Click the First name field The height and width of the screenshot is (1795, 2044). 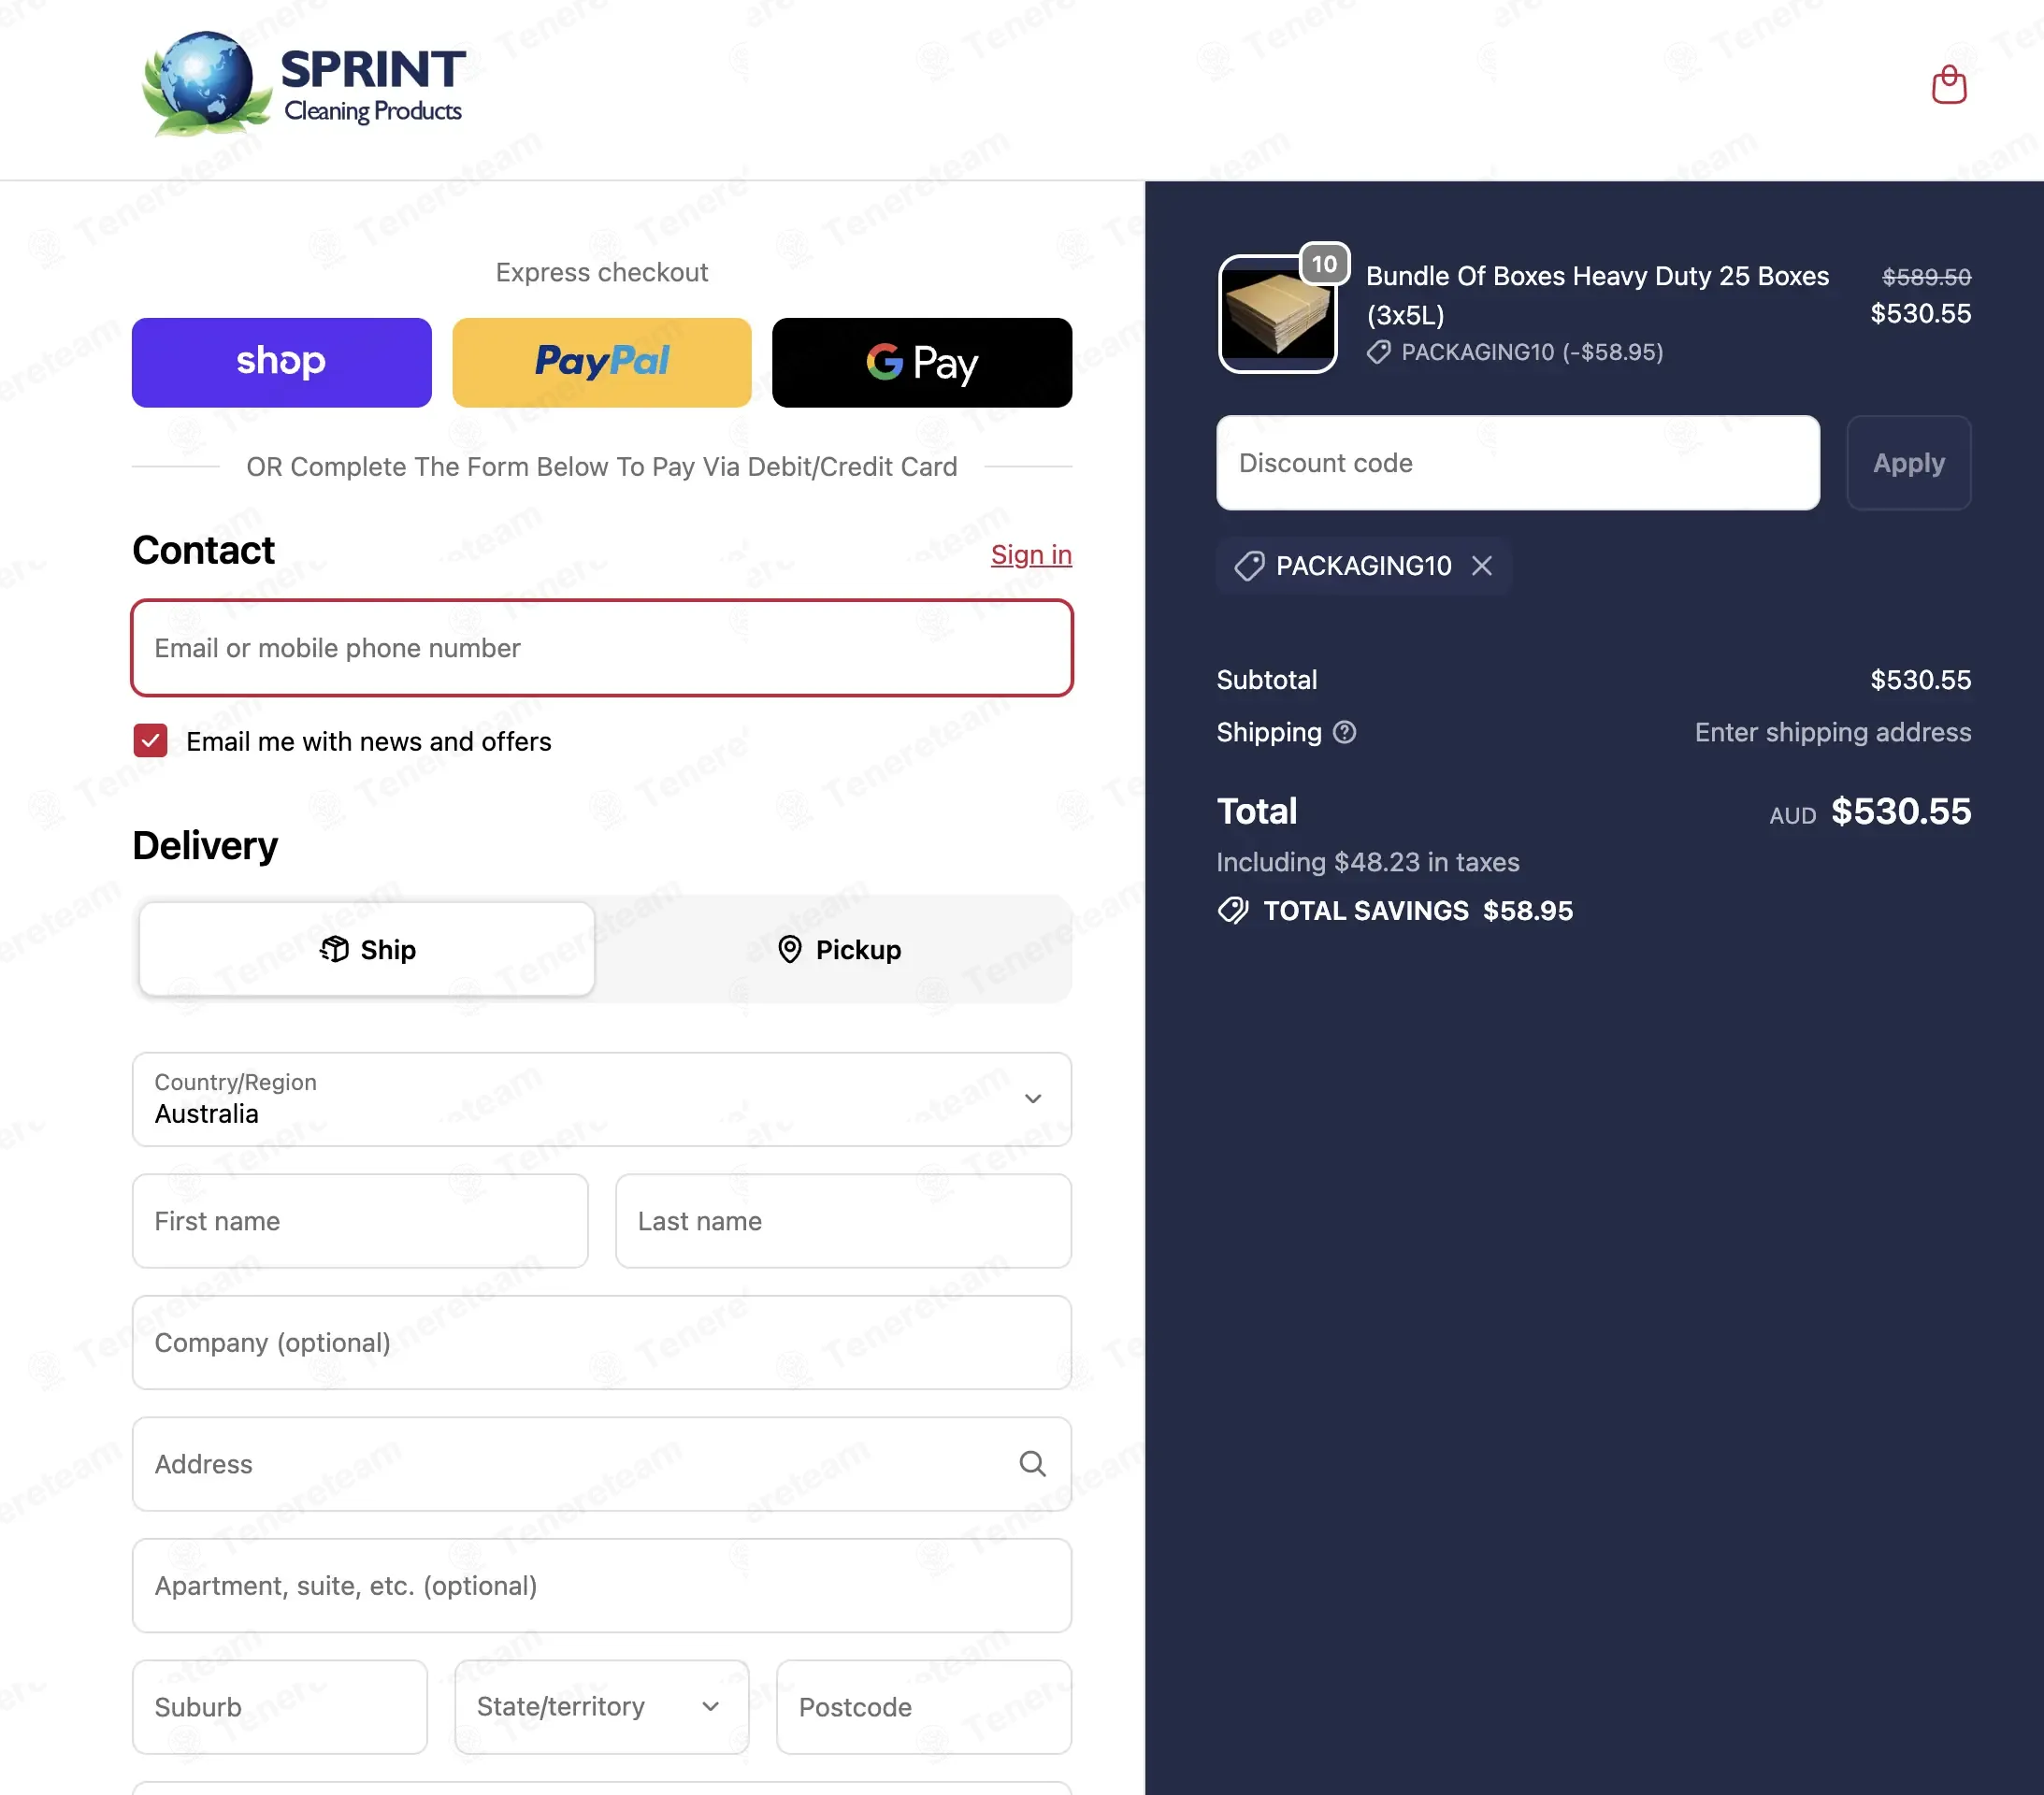pos(360,1221)
